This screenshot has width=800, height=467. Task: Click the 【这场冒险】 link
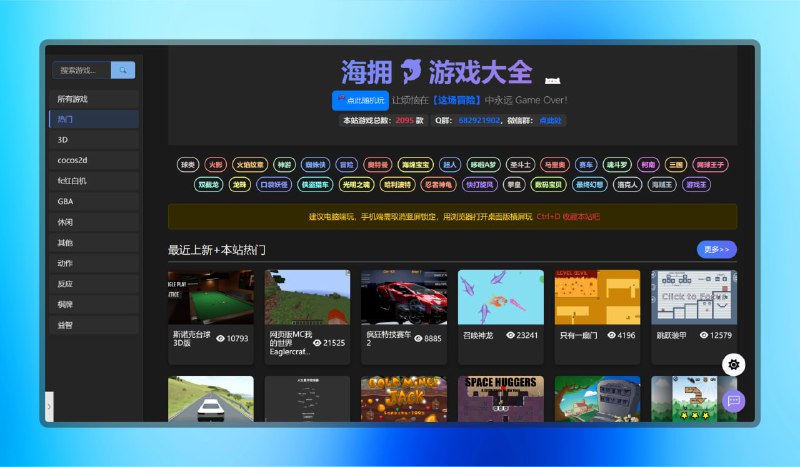456,101
